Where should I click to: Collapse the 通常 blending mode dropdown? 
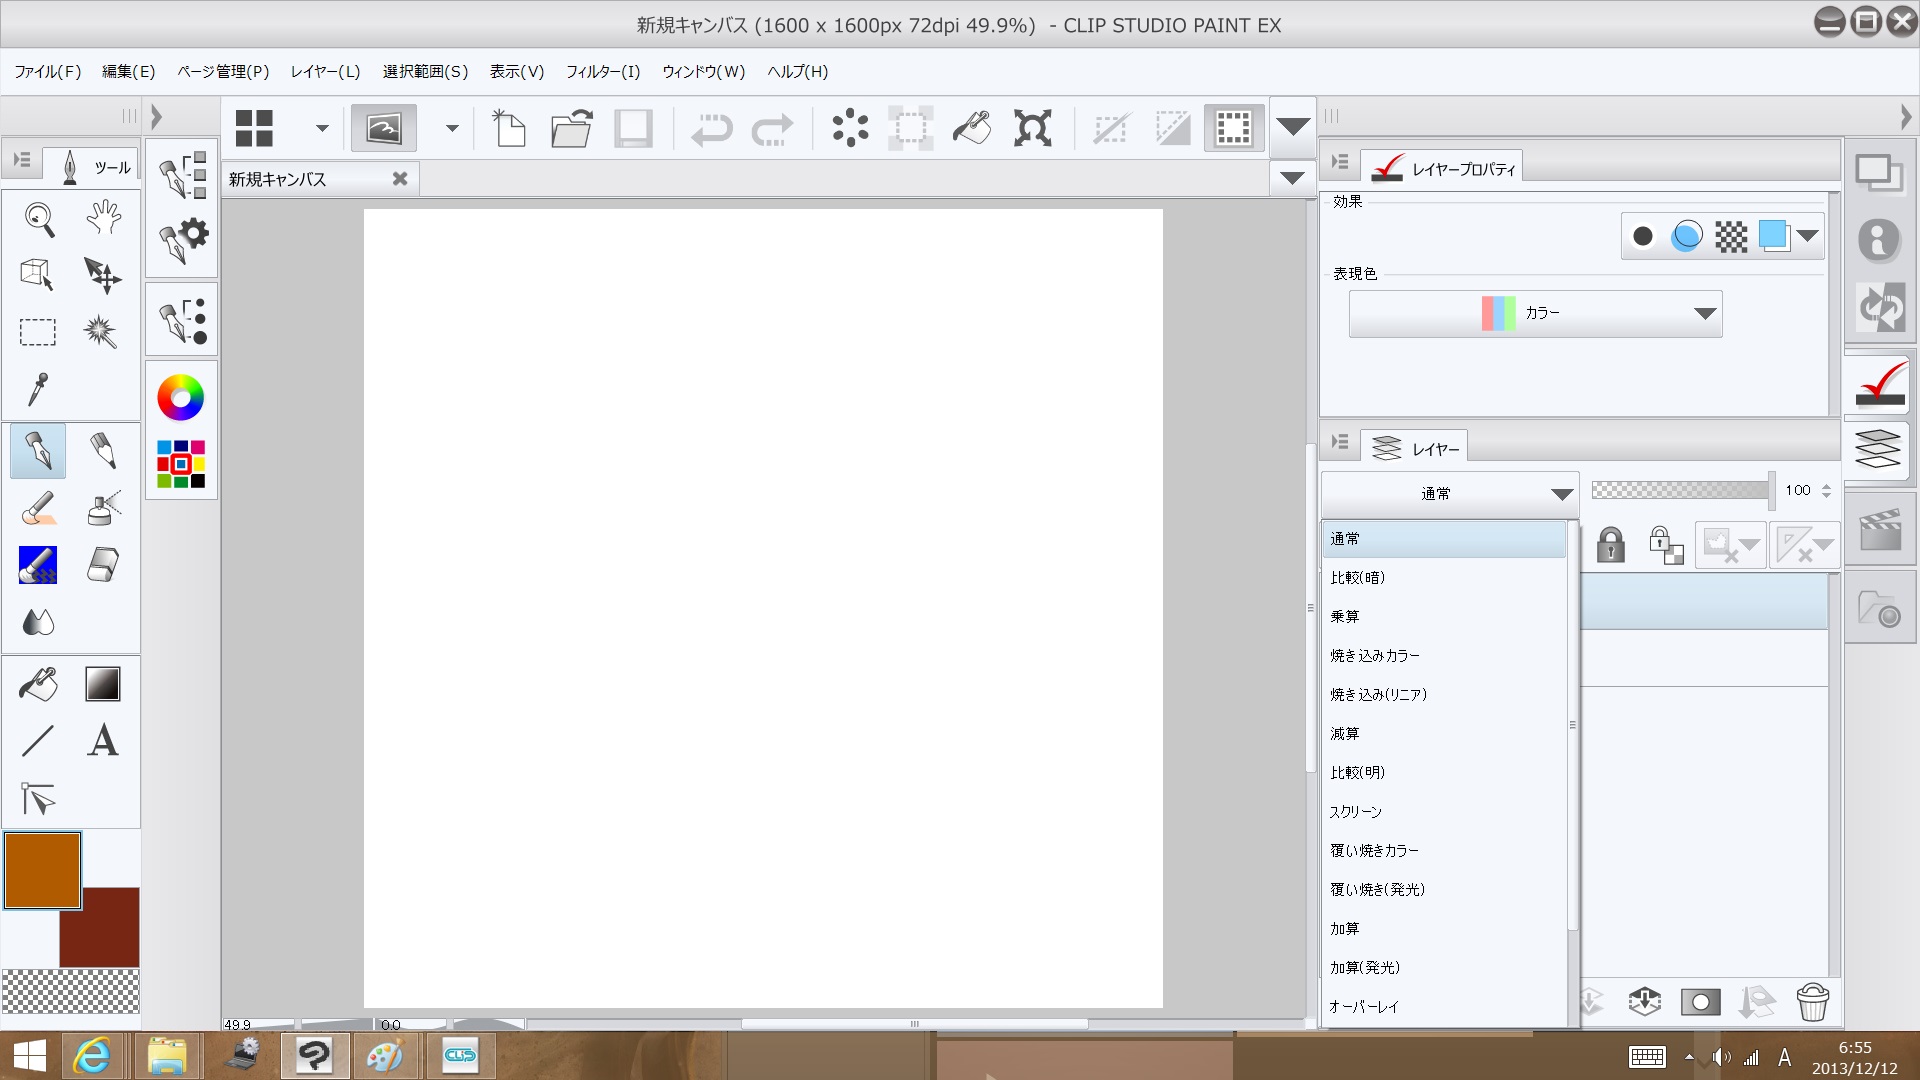tap(1561, 494)
